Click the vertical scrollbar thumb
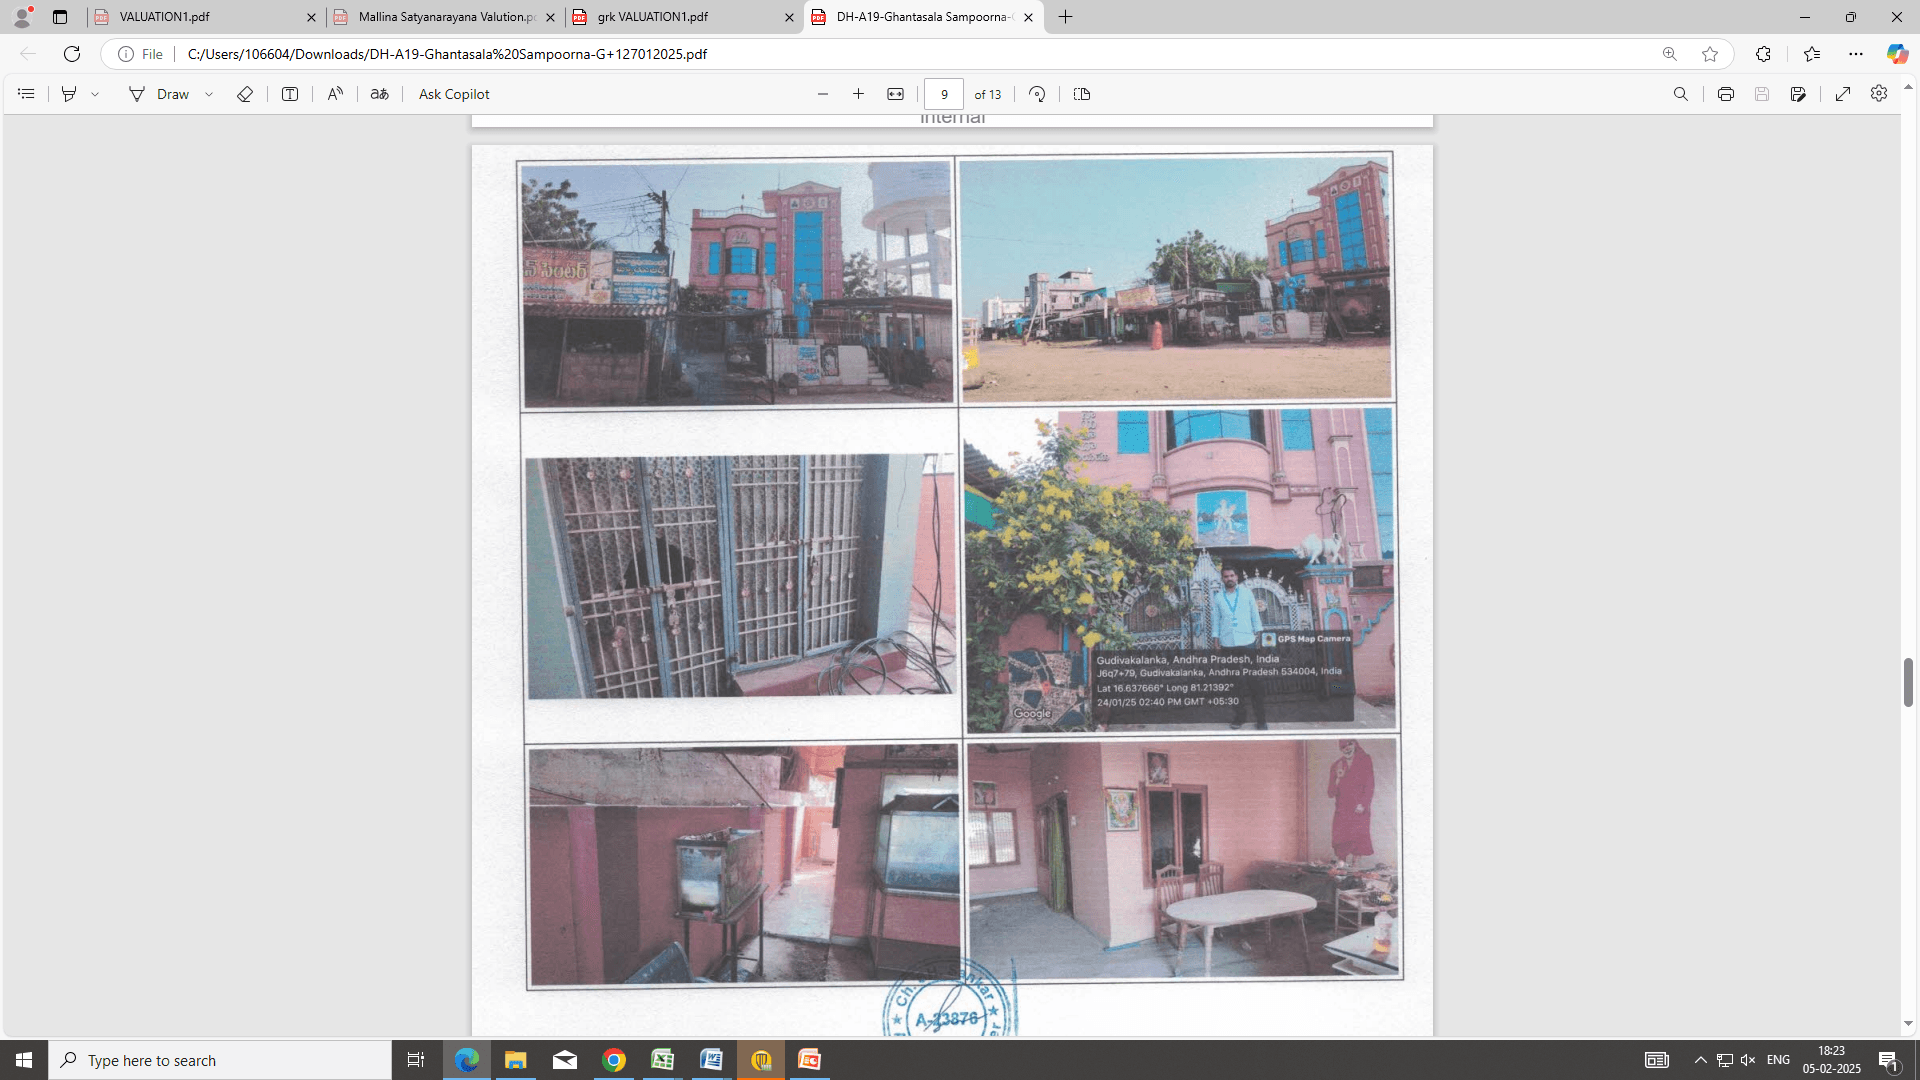 (x=1908, y=682)
